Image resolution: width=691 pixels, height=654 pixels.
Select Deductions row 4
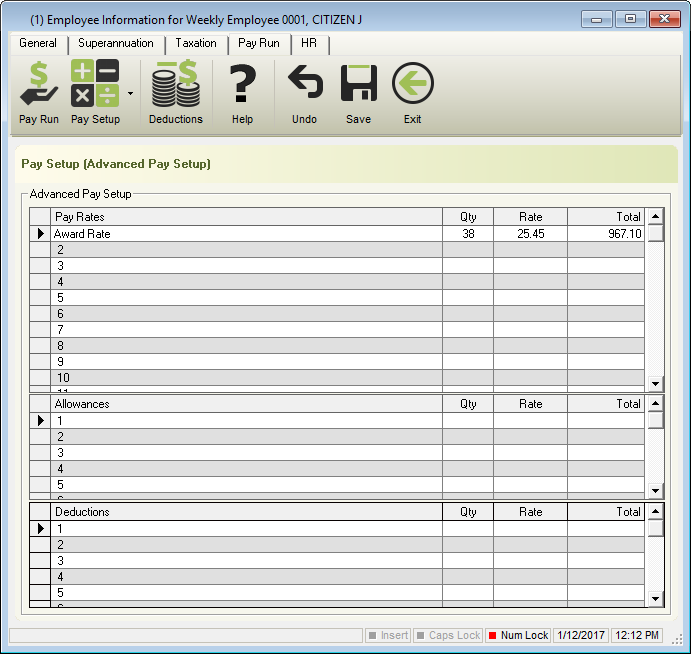337,576
